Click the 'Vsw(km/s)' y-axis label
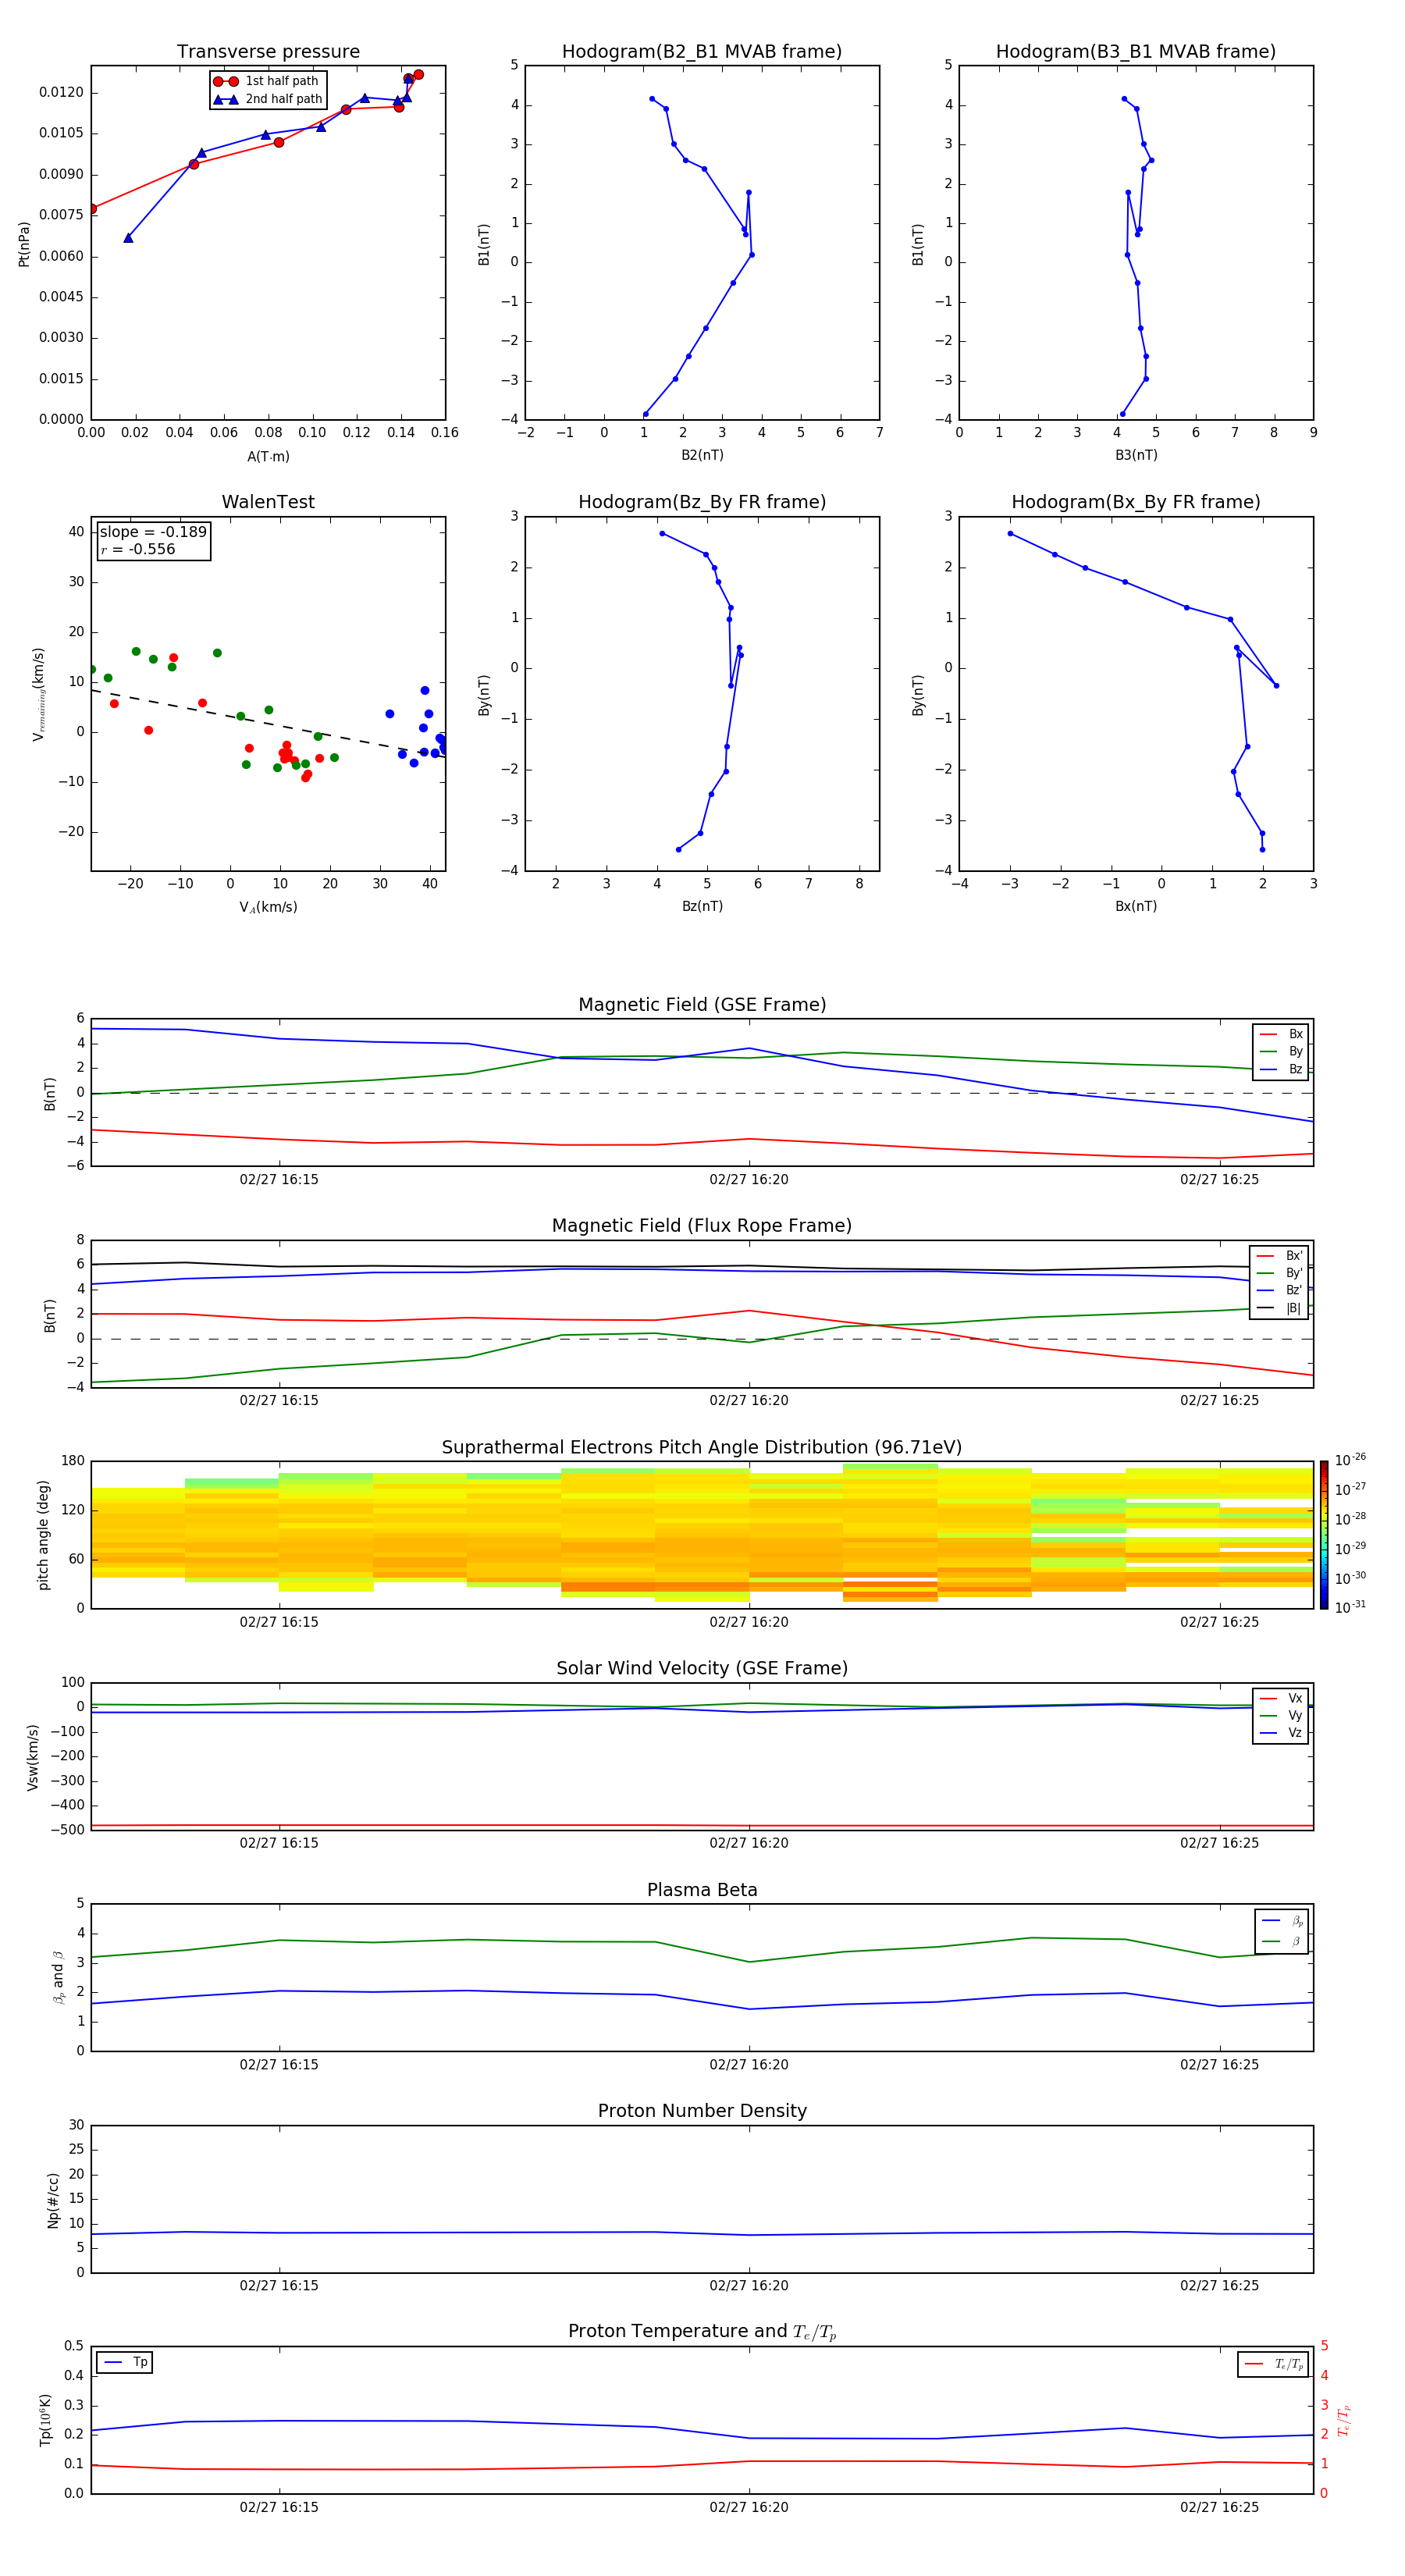This screenshot has width=1405, height=2576. pyautogui.click(x=33, y=1757)
